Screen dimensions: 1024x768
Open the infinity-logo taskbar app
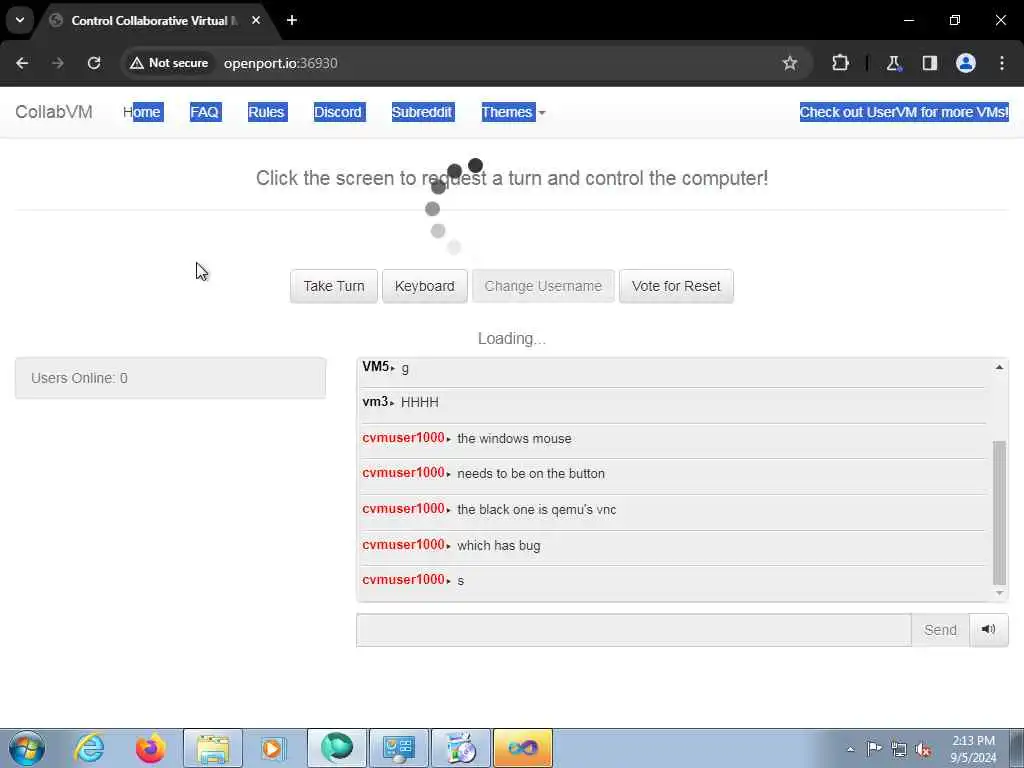[x=522, y=748]
